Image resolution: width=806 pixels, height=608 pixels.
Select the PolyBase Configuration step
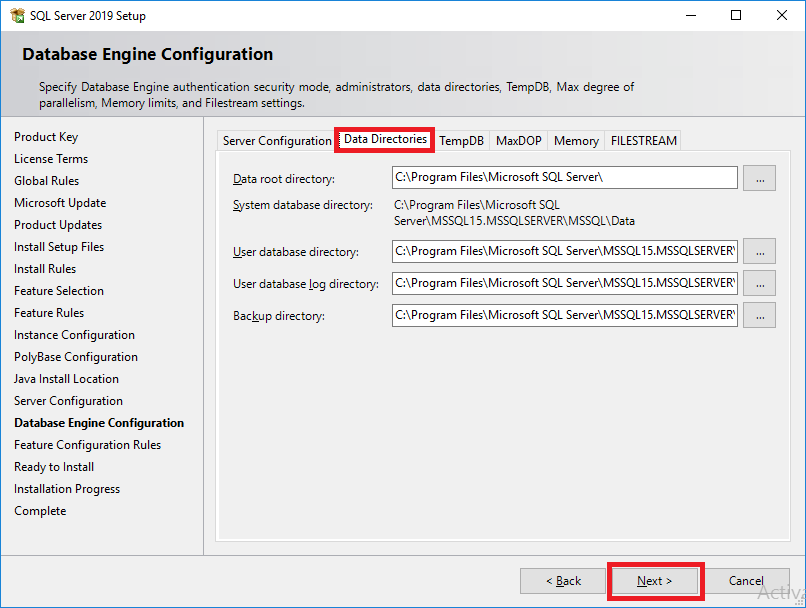[x=76, y=357]
